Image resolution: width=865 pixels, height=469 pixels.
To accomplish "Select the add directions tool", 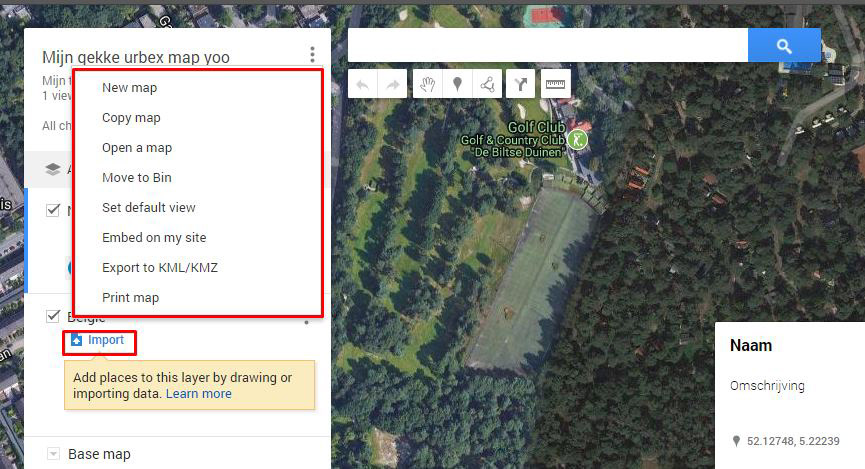I will pos(520,84).
